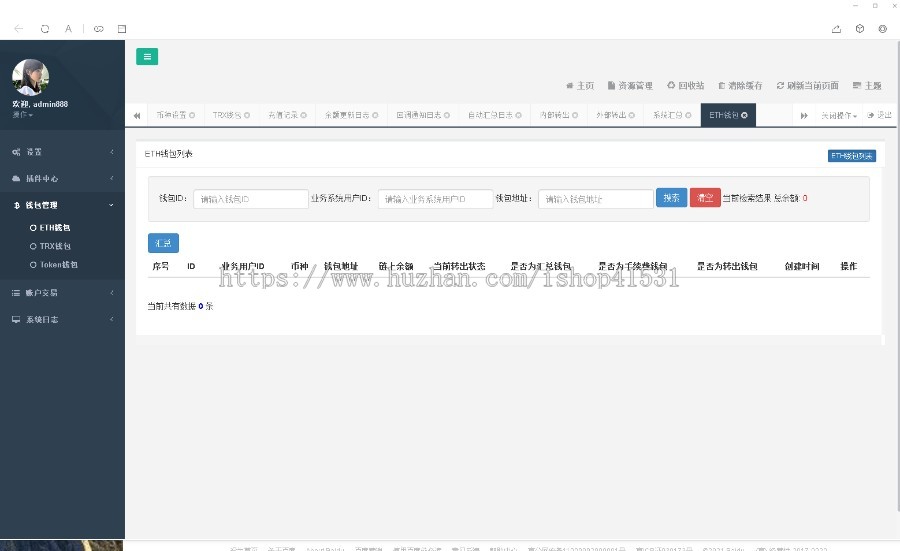Open the 关闭操作 dropdown
Screen dimensions: 900x551
point(838,116)
